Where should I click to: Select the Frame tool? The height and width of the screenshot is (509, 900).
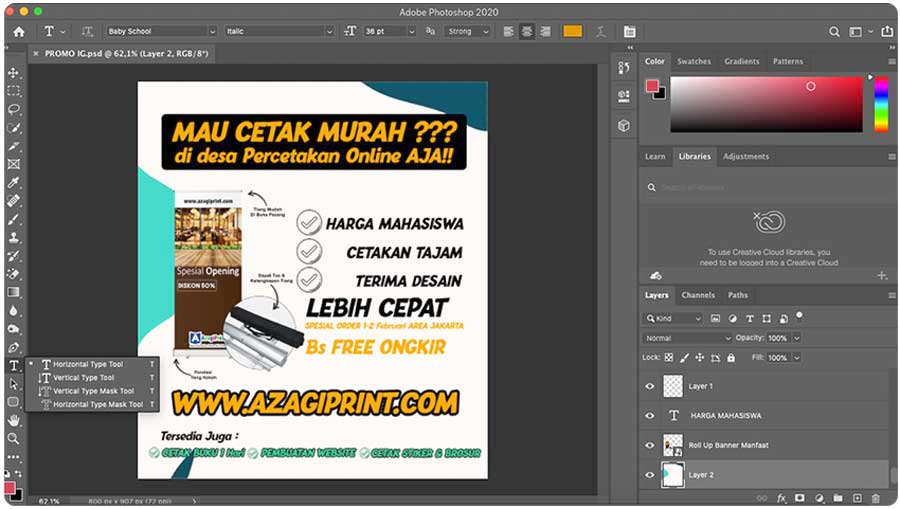point(14,164)
